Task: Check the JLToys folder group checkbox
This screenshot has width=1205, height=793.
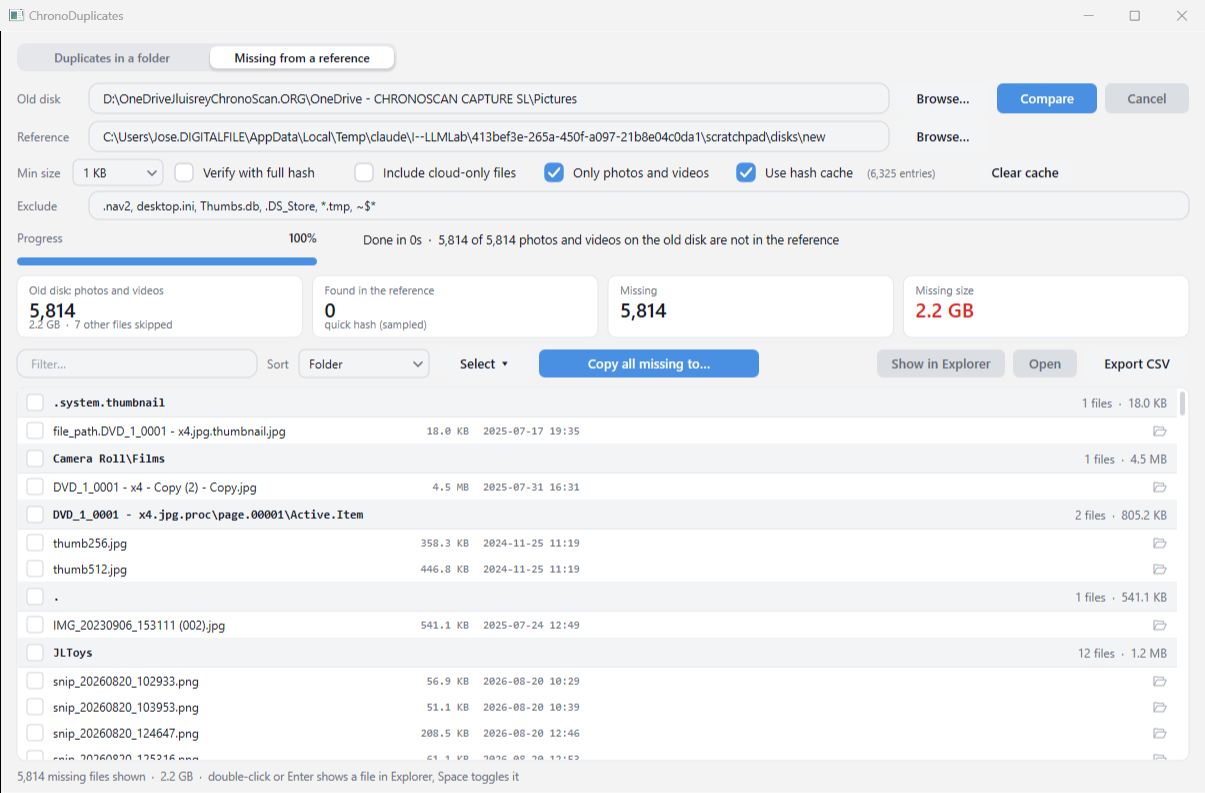Action: [35, 653]
